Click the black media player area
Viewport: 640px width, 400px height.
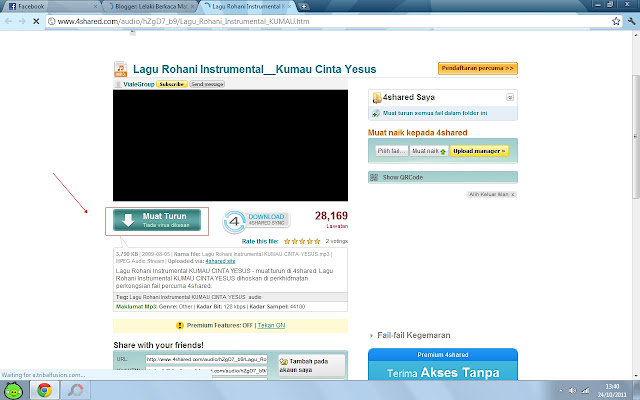(231, 145)
